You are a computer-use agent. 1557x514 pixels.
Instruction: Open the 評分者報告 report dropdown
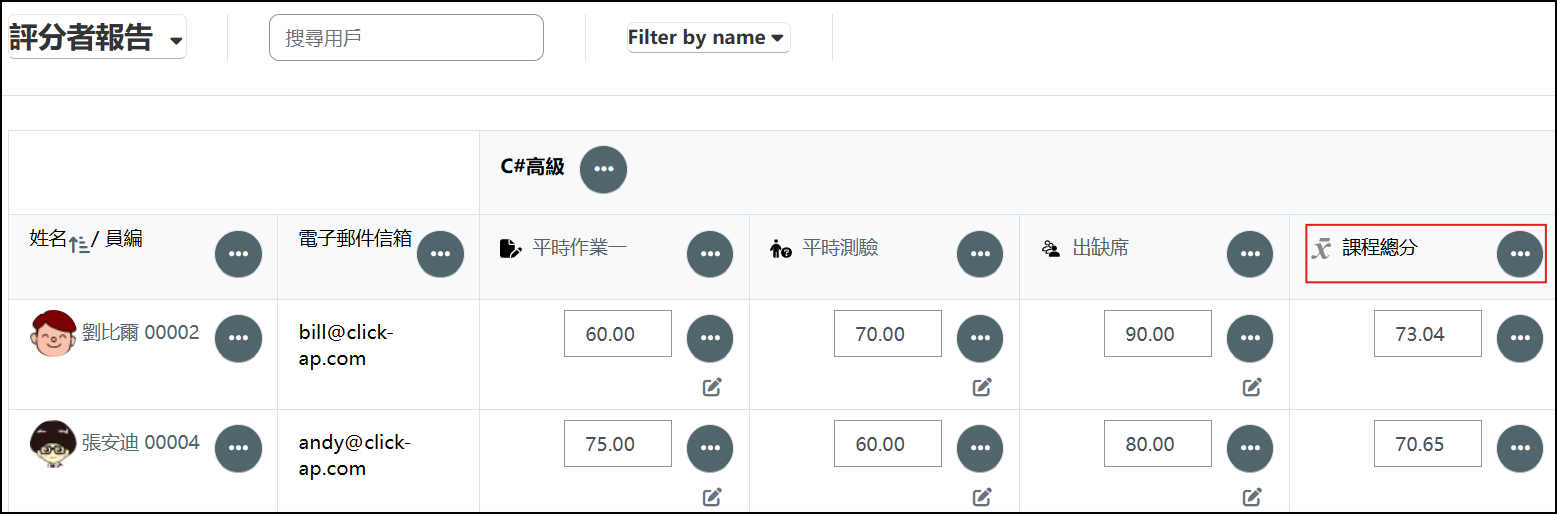click(97, 38)
